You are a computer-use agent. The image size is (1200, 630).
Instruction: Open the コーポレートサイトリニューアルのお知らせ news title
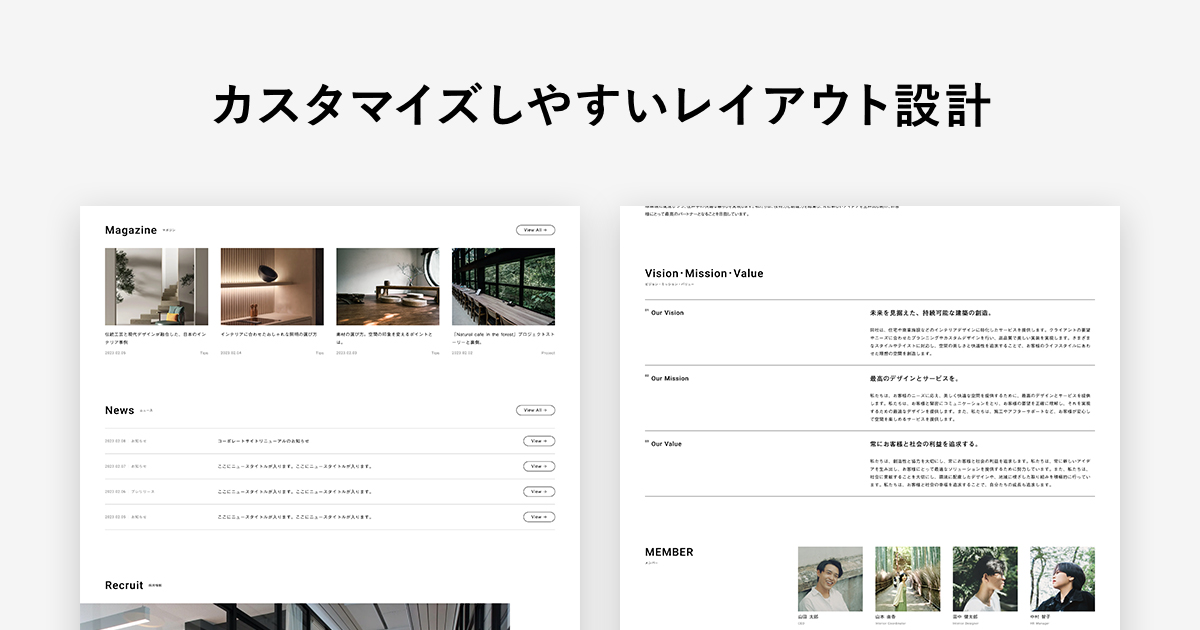[263, 441]
